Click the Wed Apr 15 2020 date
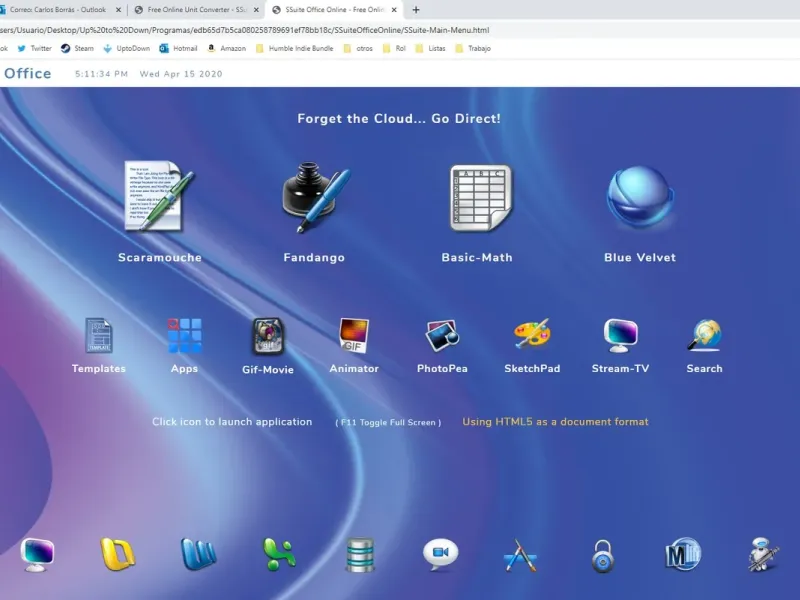 (x=181, y=74)
